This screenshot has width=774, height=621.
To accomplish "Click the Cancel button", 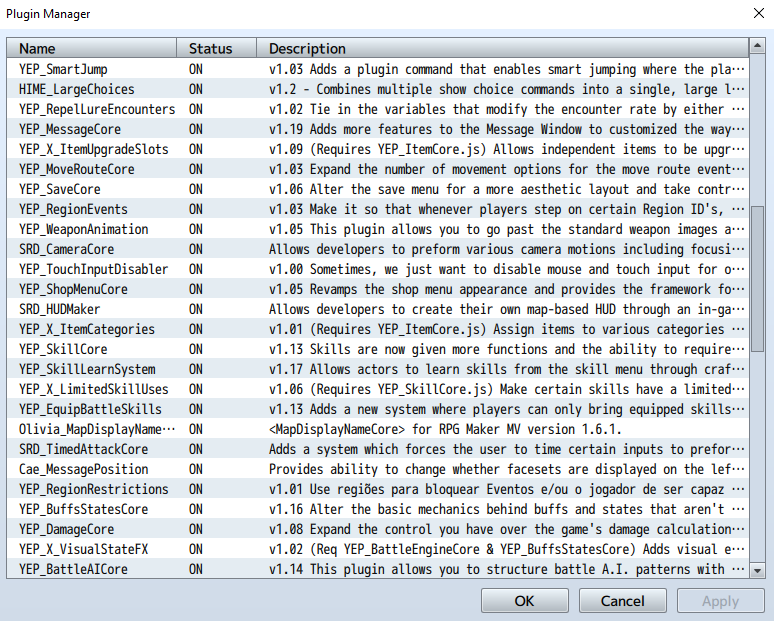I will tap(622, 601).
